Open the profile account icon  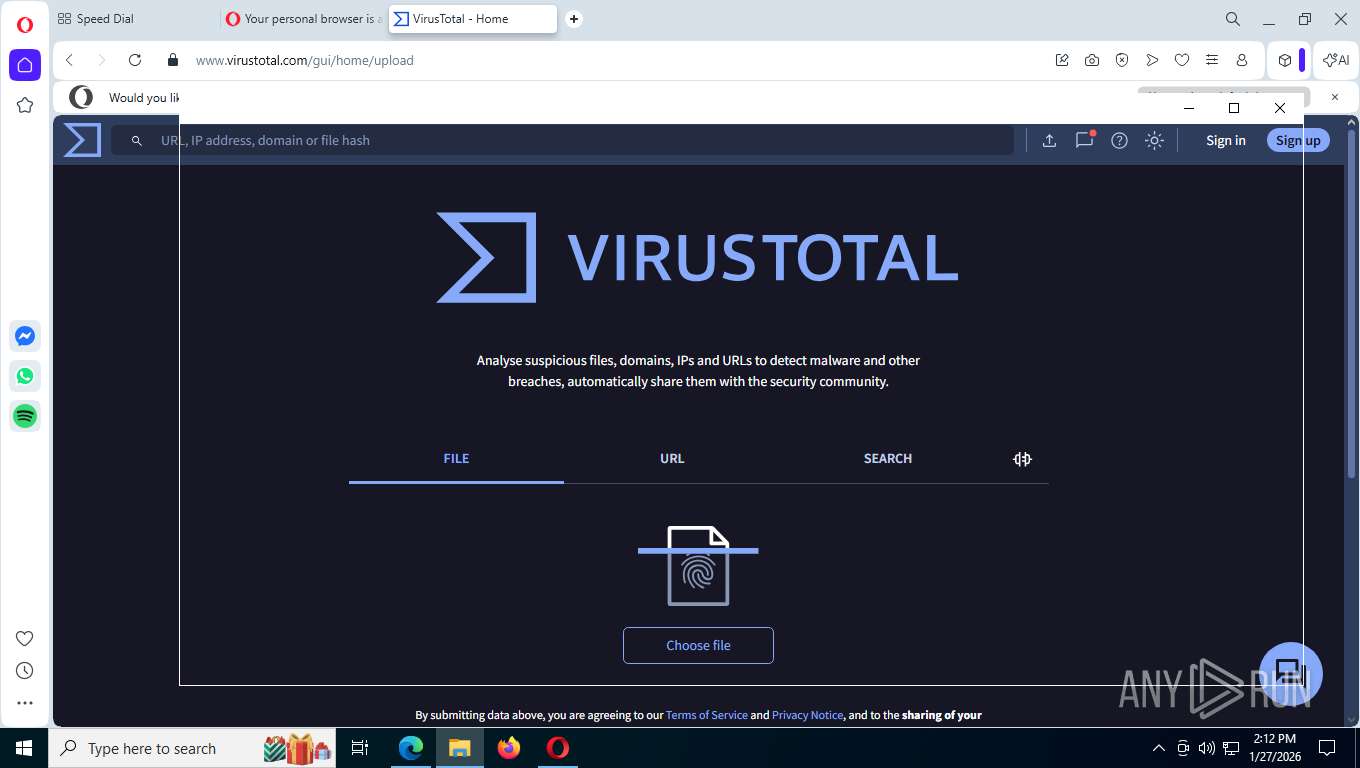(1242, 60)
